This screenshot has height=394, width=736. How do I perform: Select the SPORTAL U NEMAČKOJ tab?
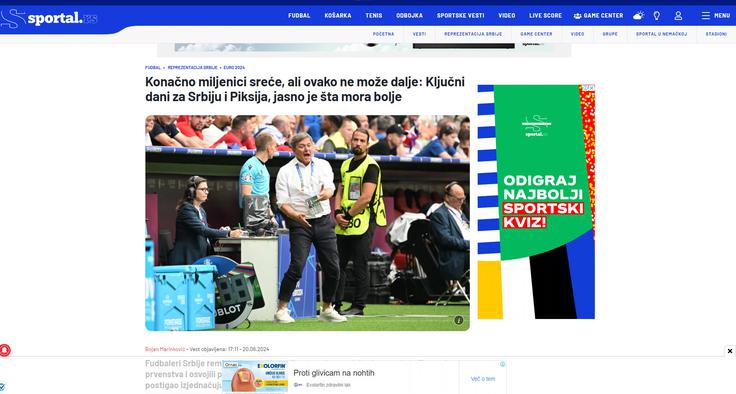661,34
